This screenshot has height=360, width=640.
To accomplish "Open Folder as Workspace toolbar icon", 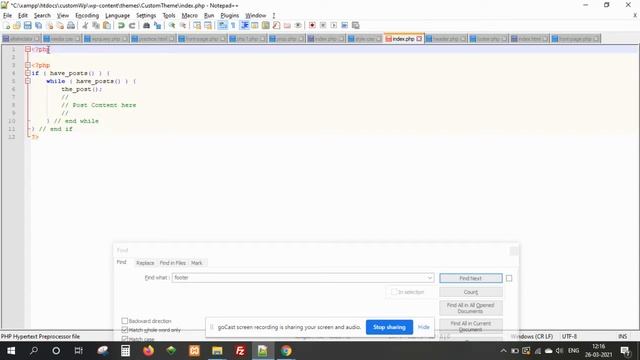I will (287, 26).
